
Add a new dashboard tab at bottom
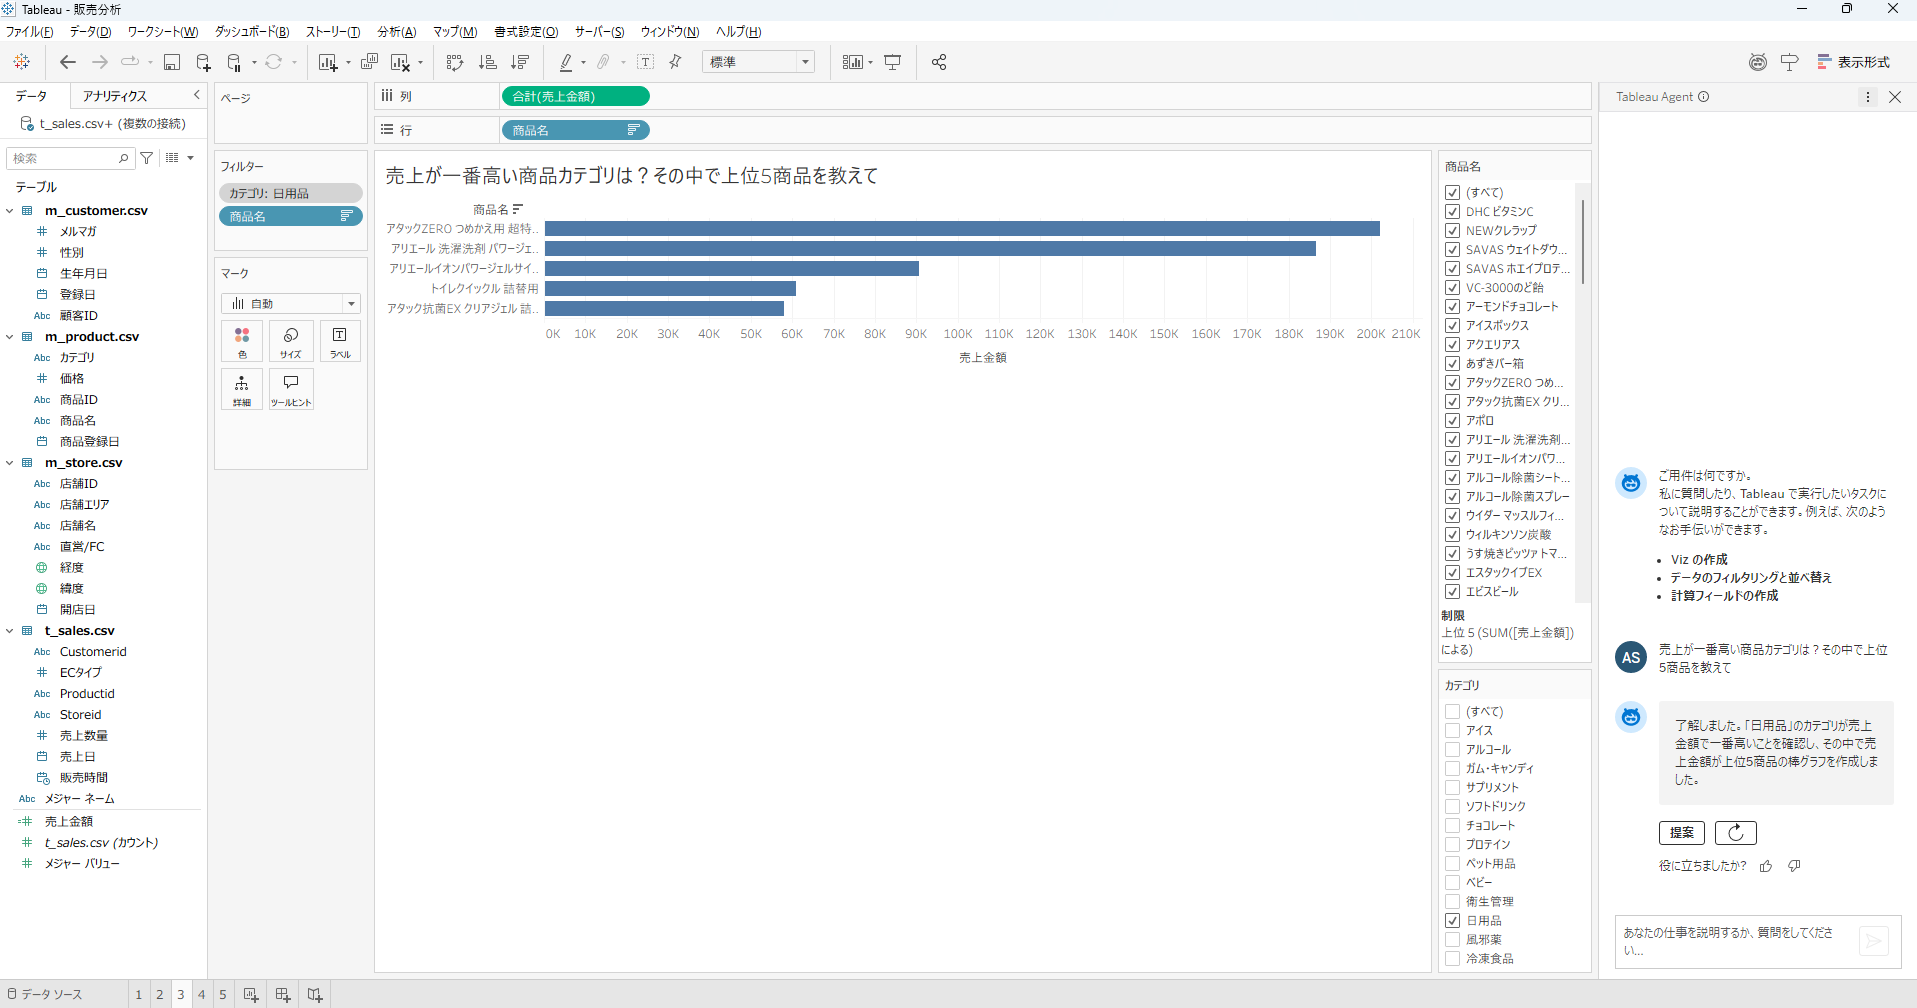point(283,995)
